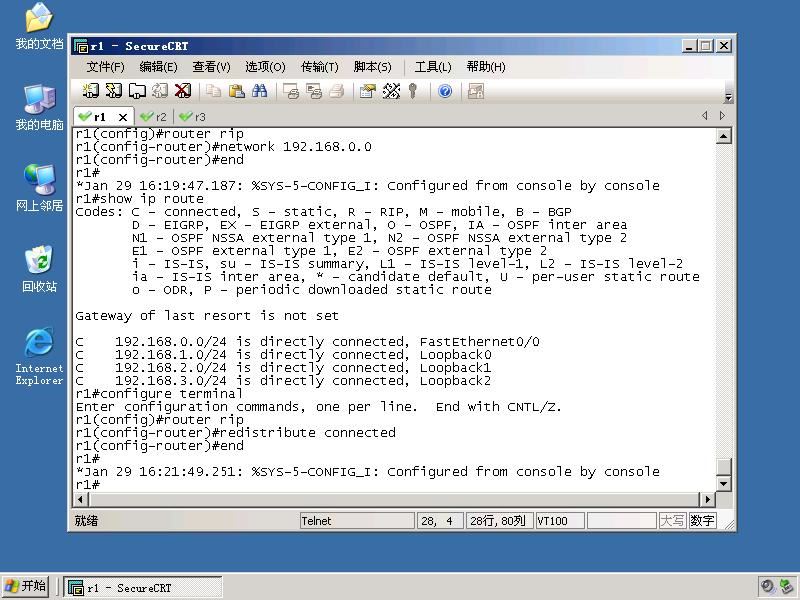This screenshot has width=800, height=600.
Task: Click the Quick Connect lightning icon
Action: pos(113,91)
